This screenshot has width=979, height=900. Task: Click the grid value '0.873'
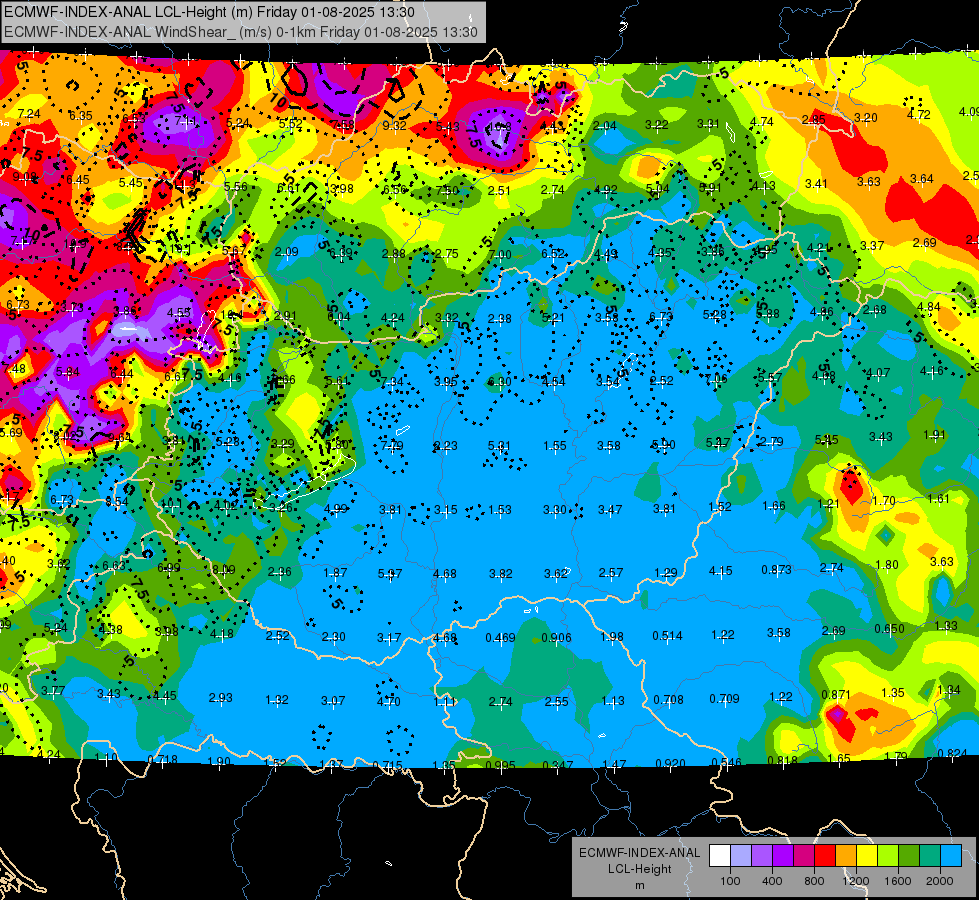pos(777,570)
